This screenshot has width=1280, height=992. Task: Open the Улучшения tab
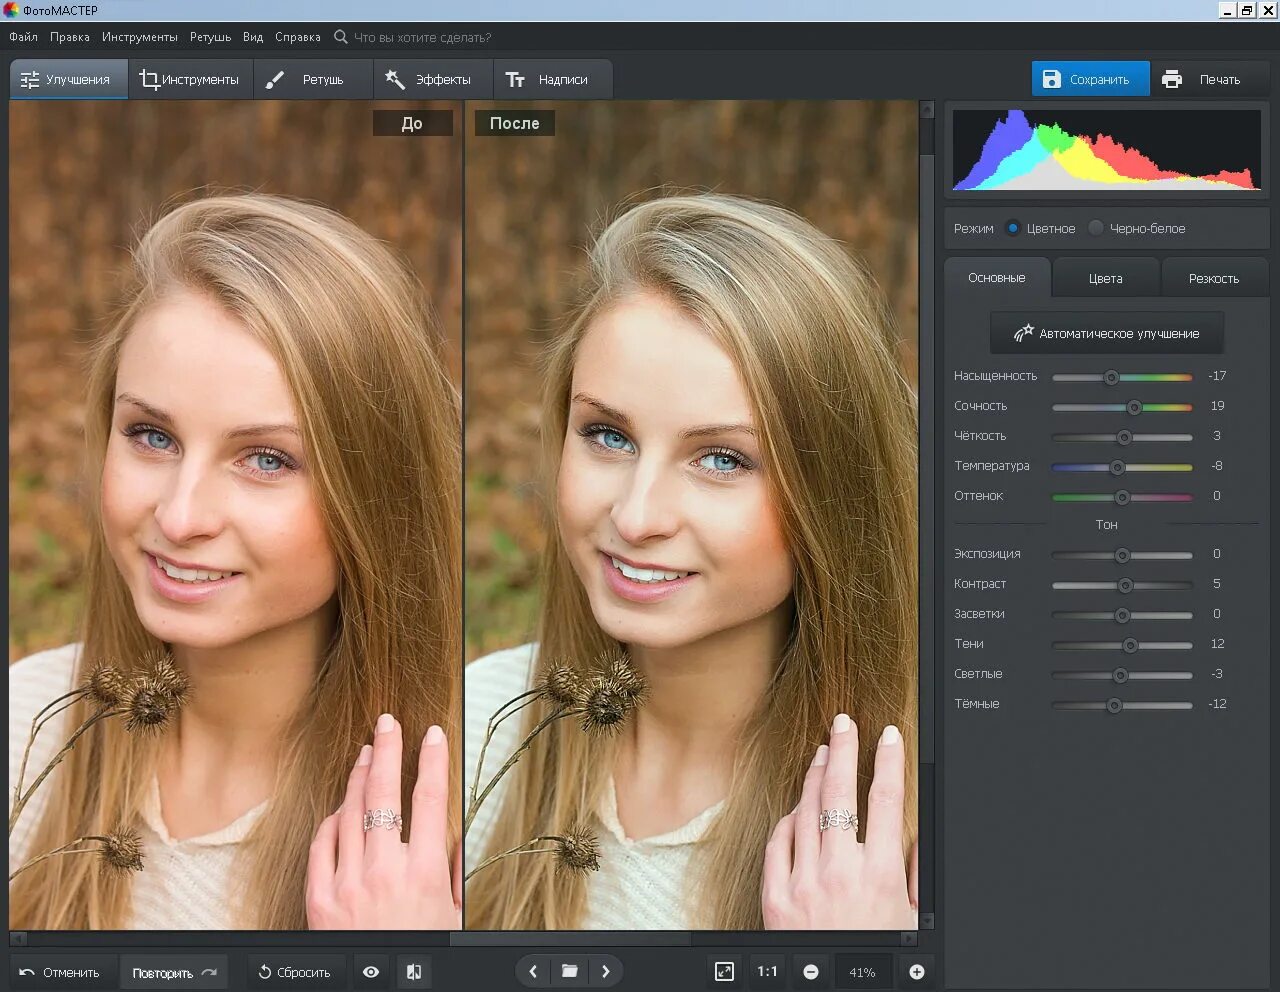(69, 80)
